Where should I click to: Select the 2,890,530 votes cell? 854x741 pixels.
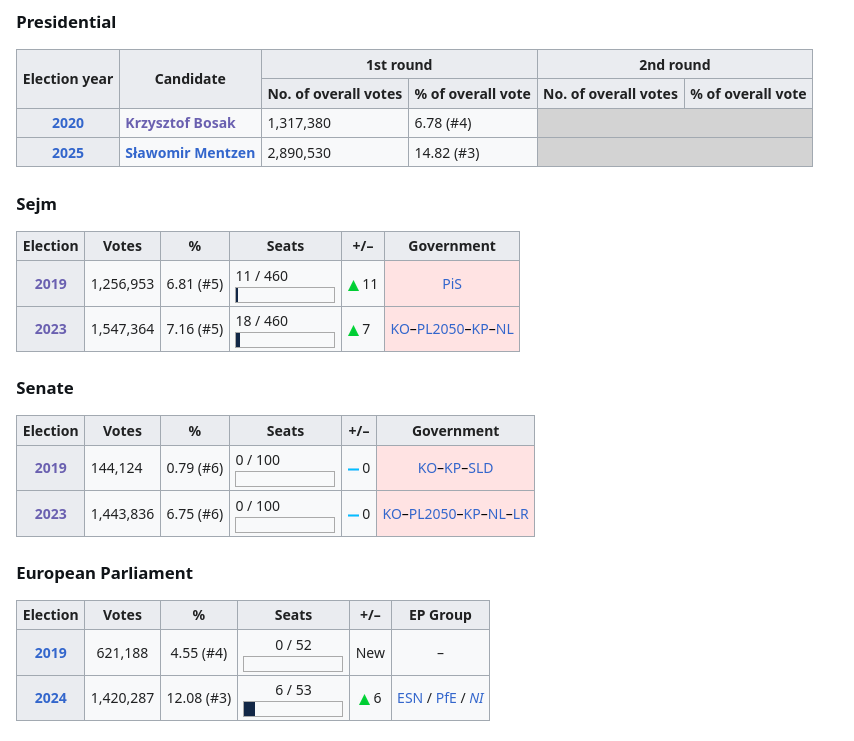coord(335,152)
